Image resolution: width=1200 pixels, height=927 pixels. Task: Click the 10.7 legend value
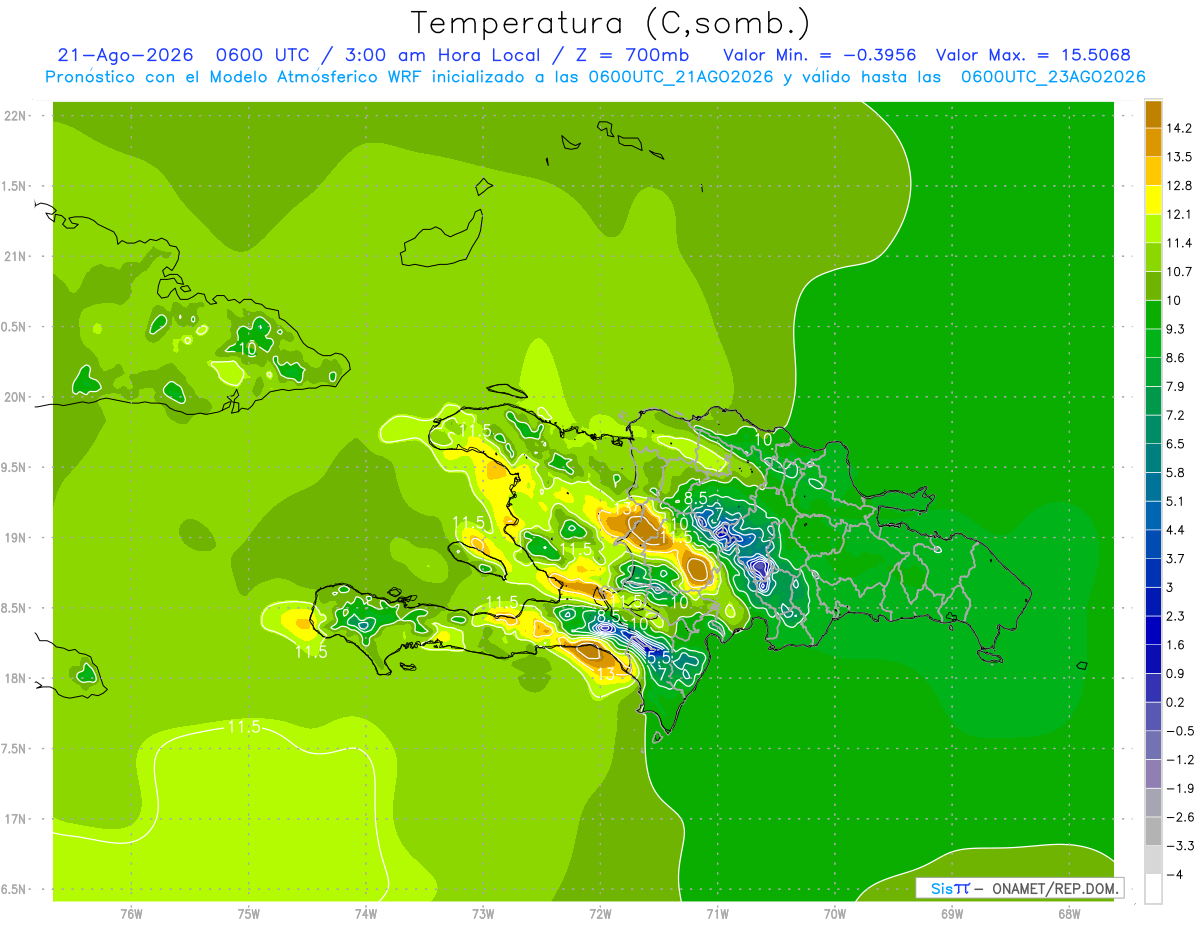point(1181,272)
